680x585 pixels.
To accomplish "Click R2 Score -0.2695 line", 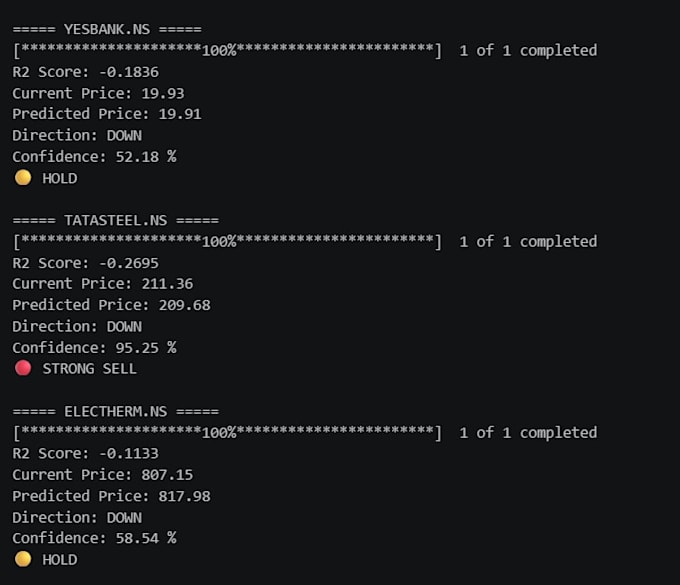I will pos(85,263).
